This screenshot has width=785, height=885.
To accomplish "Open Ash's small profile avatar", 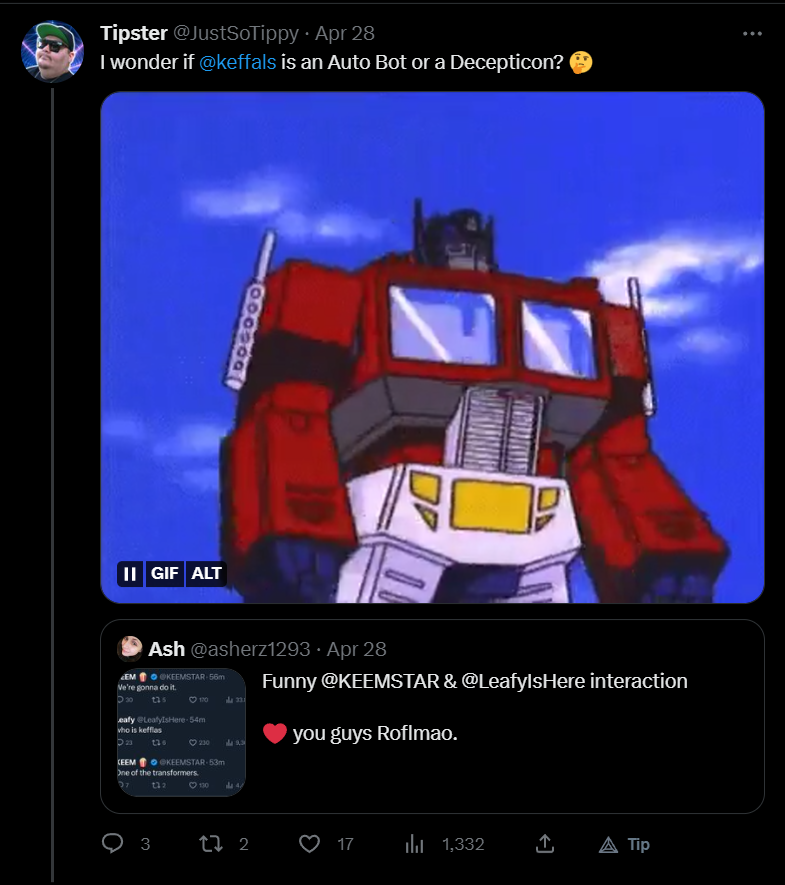I will click(x=130, y=649).
